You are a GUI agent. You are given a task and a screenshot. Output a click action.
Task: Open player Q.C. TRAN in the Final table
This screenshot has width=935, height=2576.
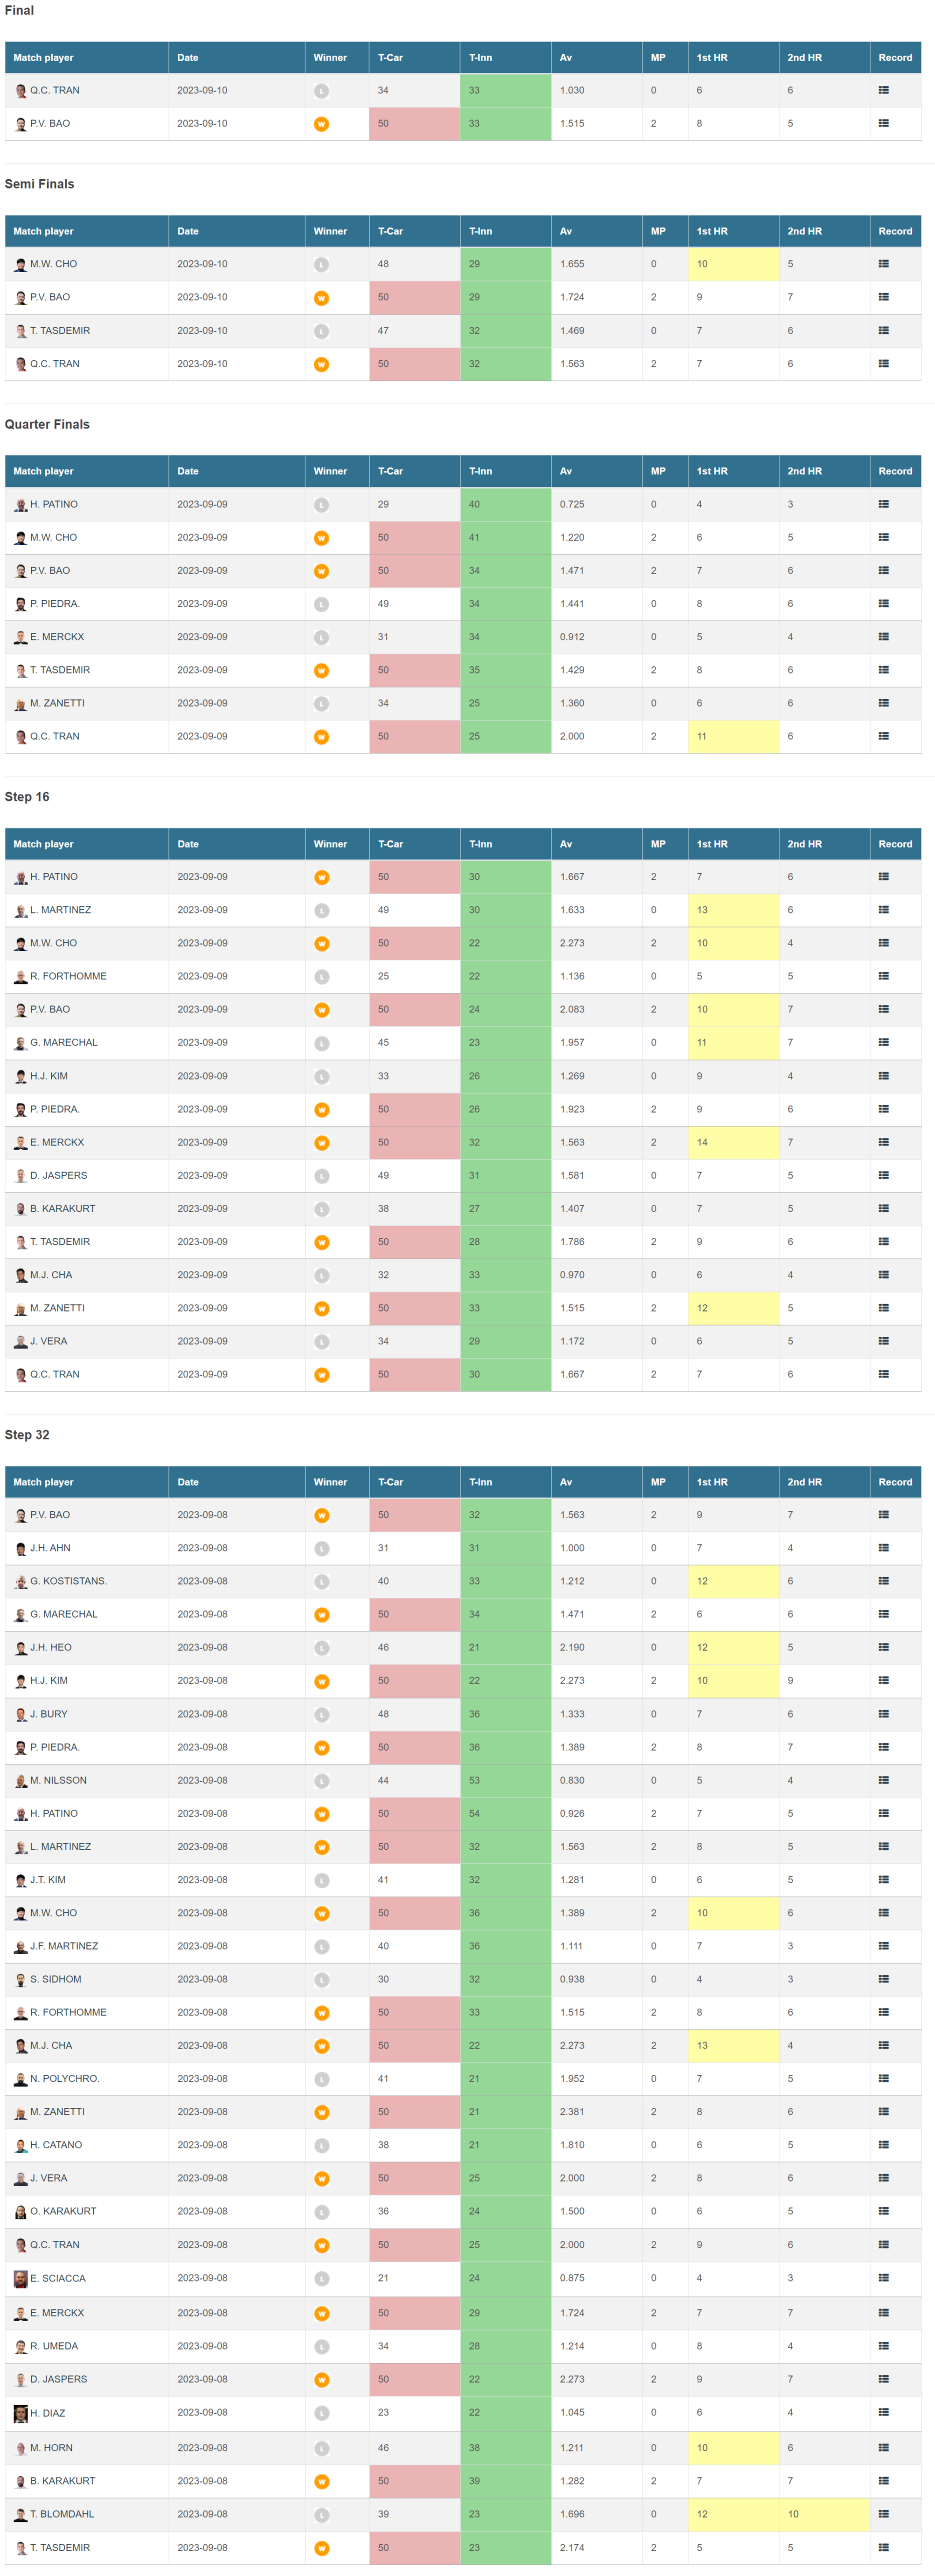[55, 90]
